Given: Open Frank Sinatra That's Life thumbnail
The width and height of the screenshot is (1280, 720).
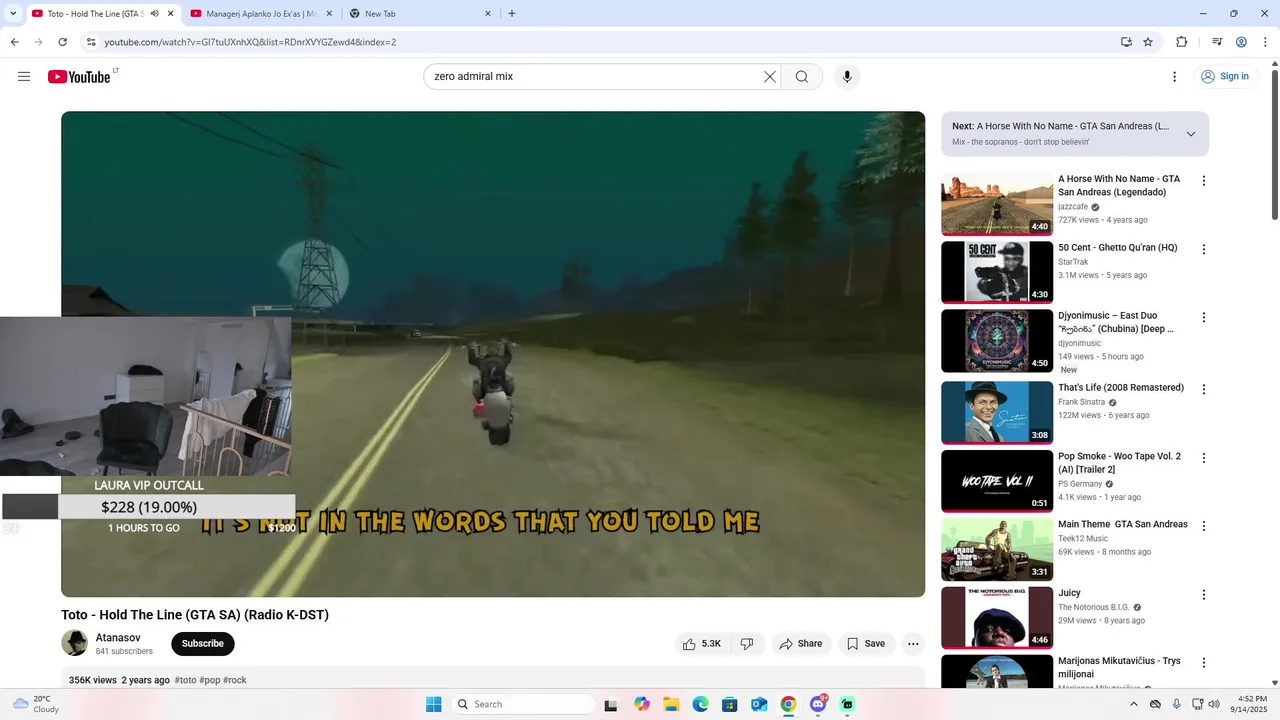Looking at the screenshot, I should (997, 413).
